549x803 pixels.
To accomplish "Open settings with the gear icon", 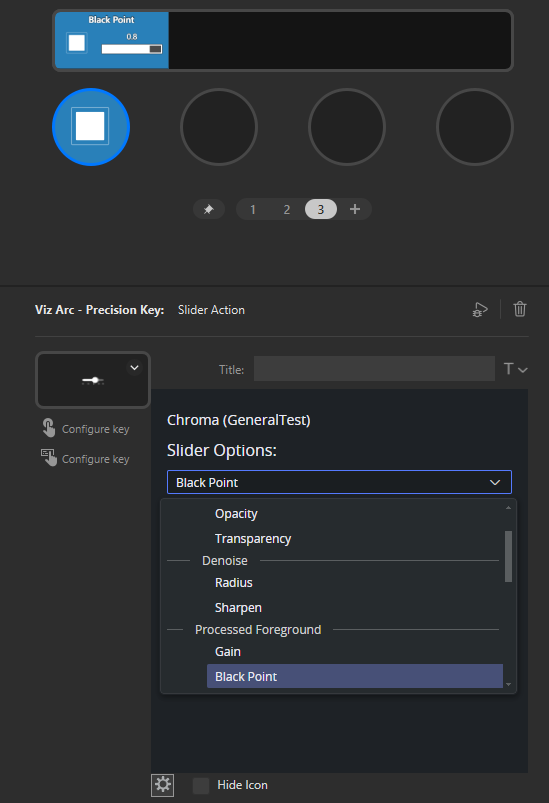I will [x=163, y=785].
